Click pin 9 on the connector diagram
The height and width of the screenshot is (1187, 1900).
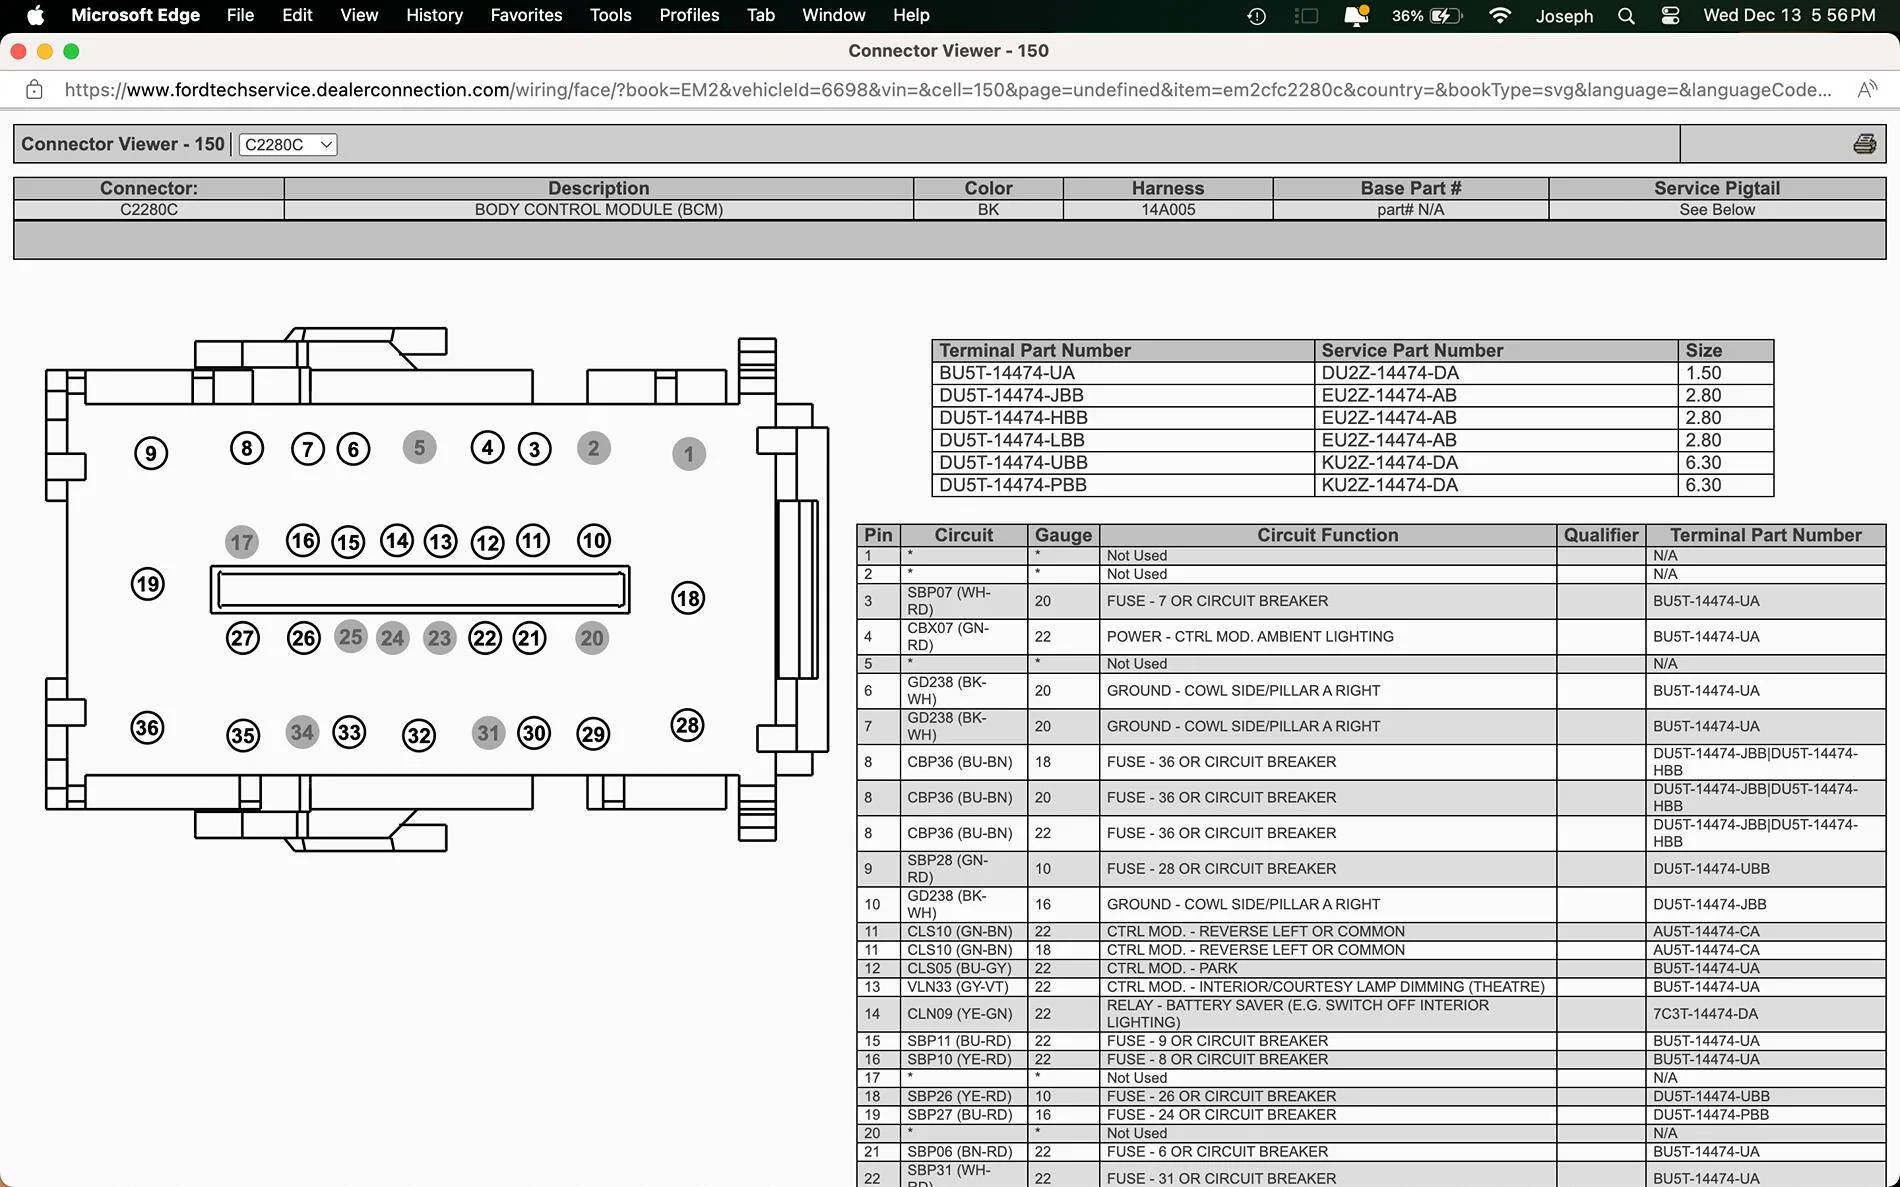pos(151,454)
